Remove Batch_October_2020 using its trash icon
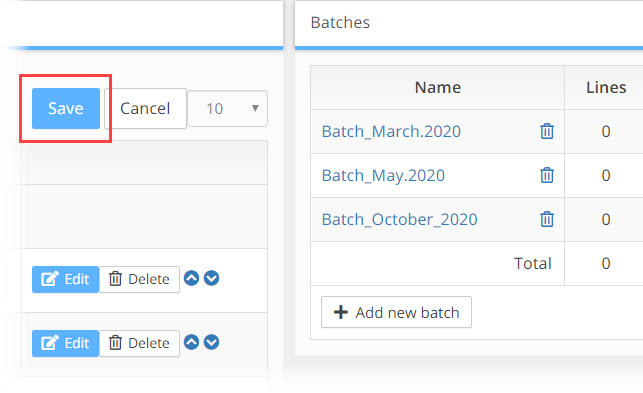The image size is (643, 393). point(547,219)
